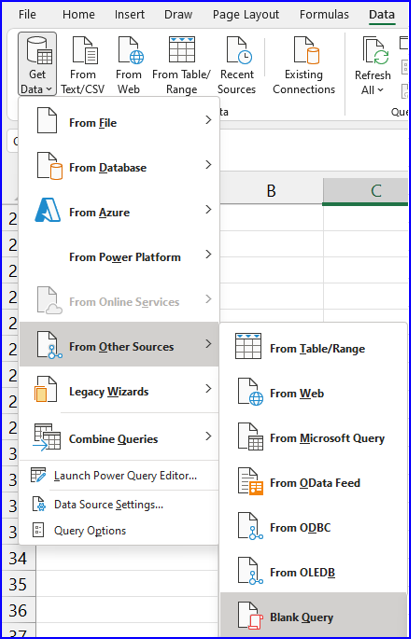Expand the From Other Sources arrow
The height and width of the screenshot is (639, 411).
pyautogui.click(x=208, y=344)
